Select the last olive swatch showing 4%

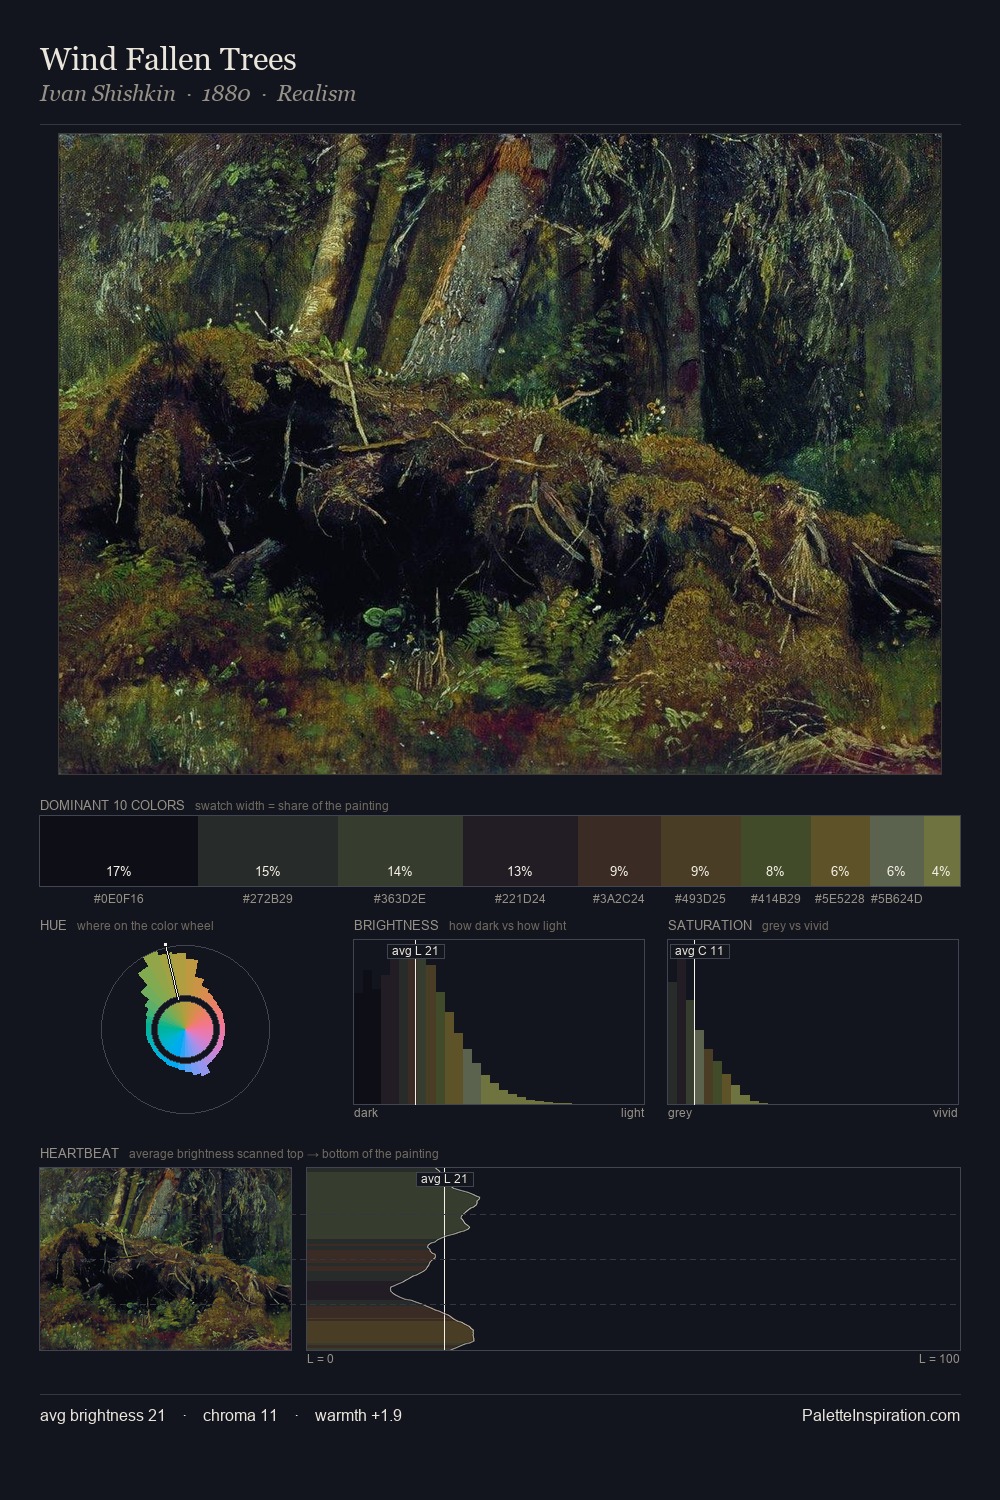(x=942, y=851)
